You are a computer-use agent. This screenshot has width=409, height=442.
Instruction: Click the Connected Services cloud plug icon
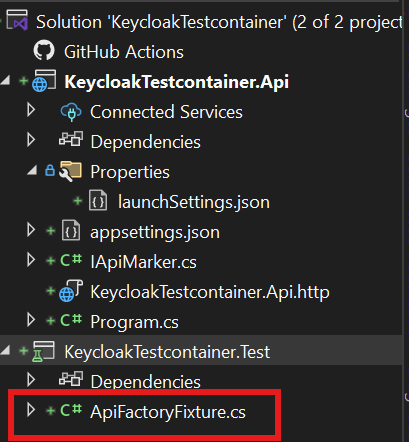coord(71,112)
